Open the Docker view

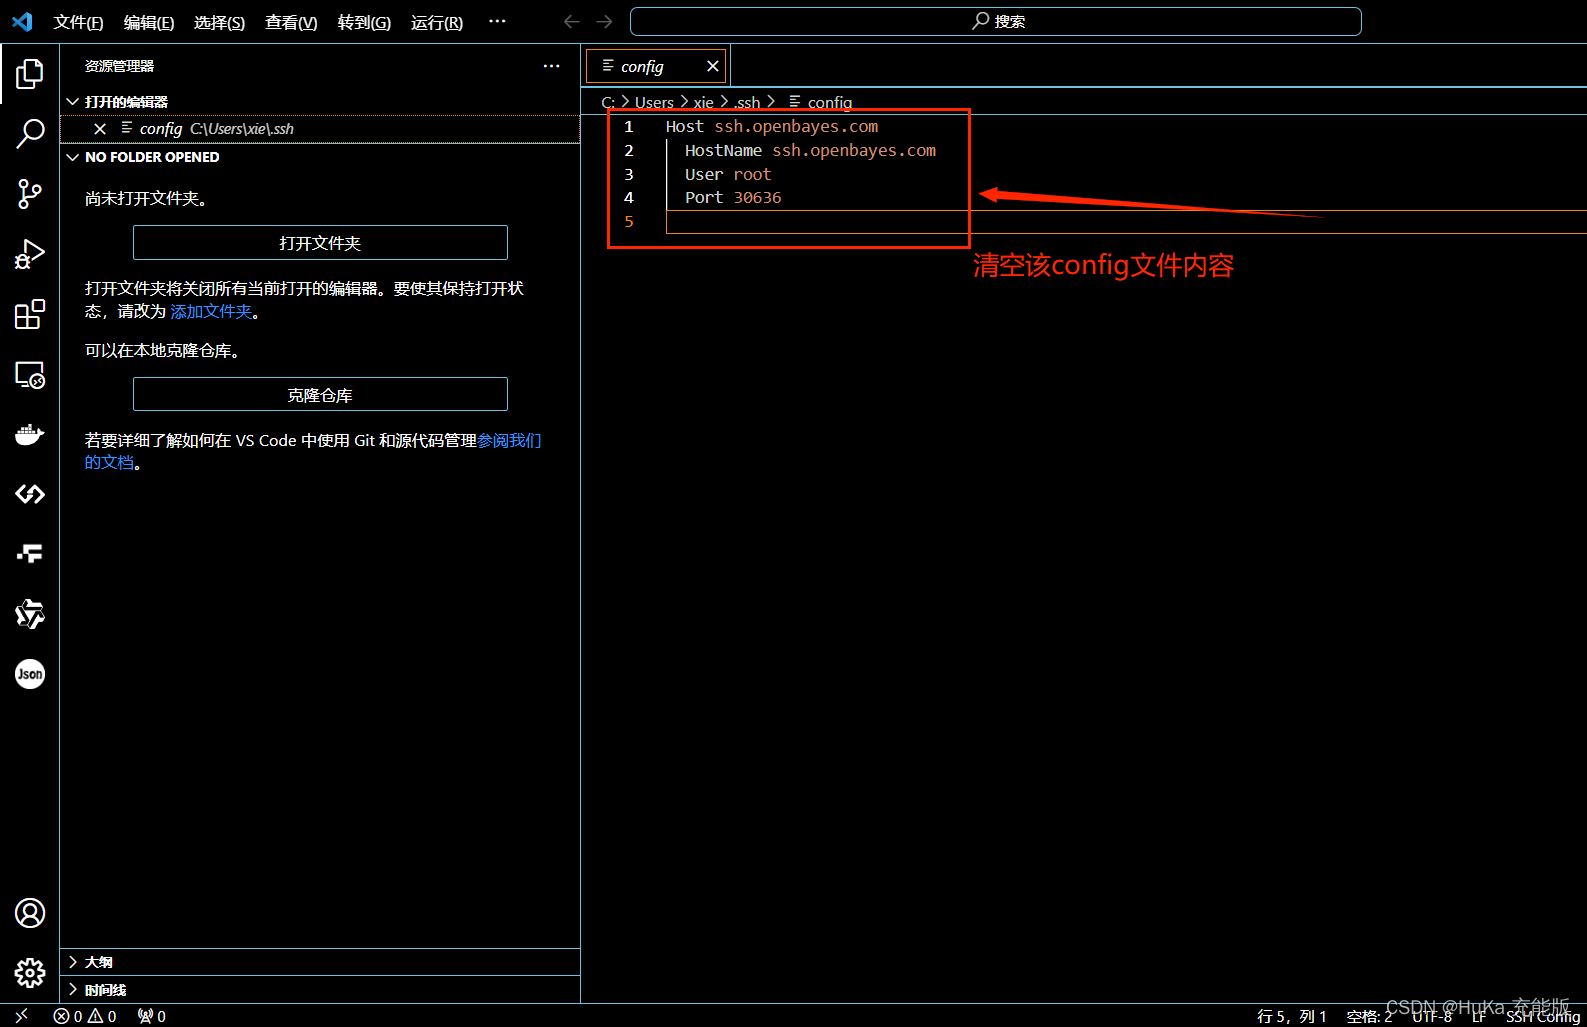point(30,434)
